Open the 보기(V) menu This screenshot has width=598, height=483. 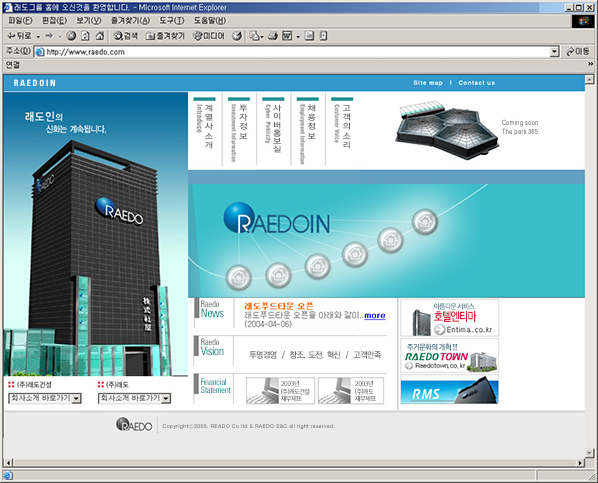(88, 21)
